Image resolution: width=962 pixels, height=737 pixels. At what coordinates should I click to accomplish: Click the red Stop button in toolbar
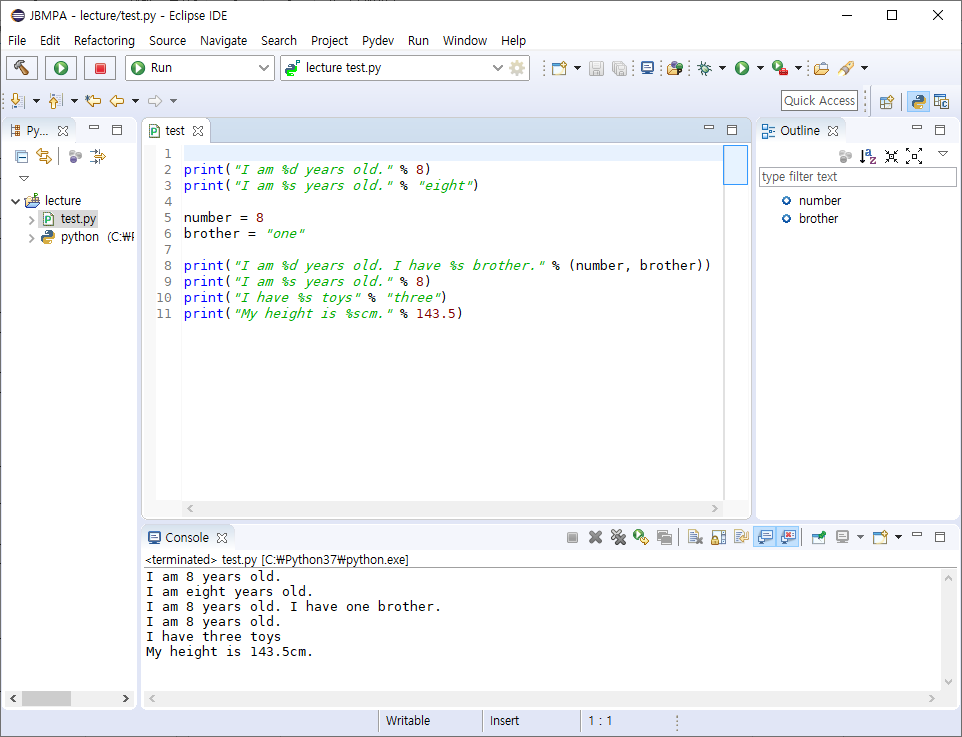pyautogui.click(x=100, y=68)
